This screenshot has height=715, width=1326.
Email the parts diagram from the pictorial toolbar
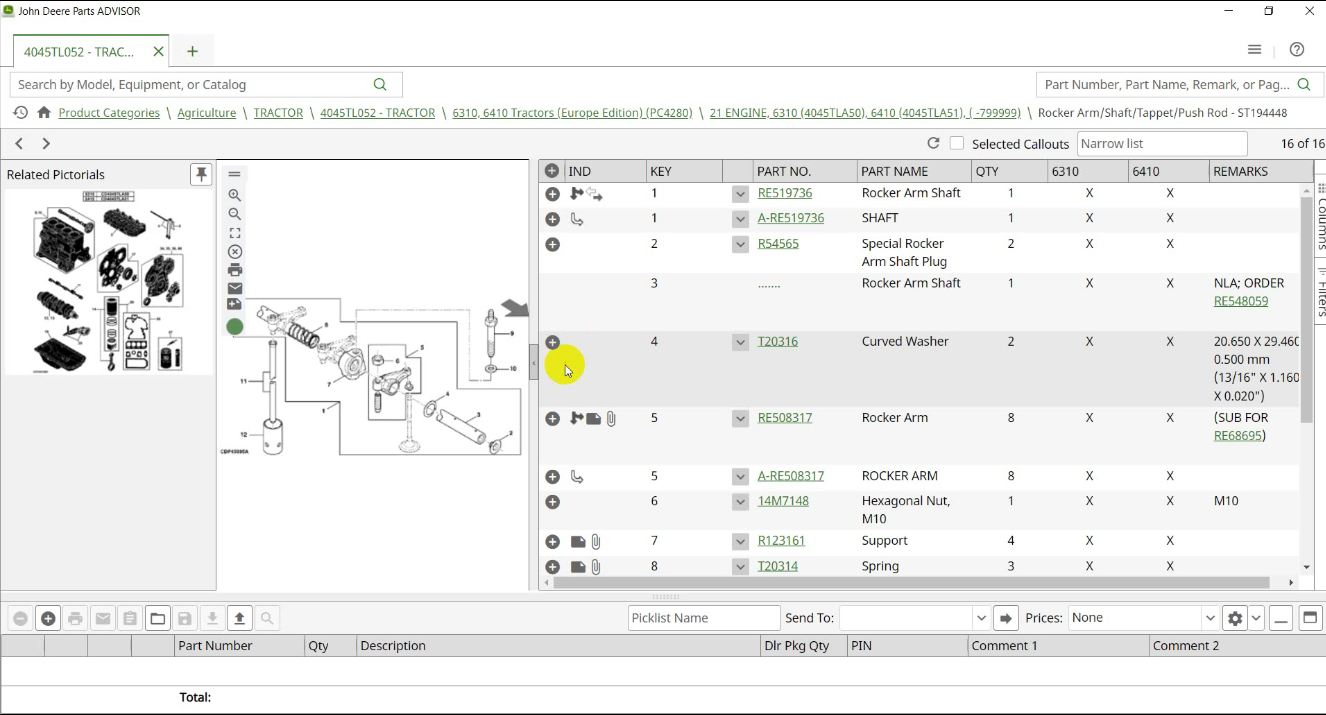[235, 288]
